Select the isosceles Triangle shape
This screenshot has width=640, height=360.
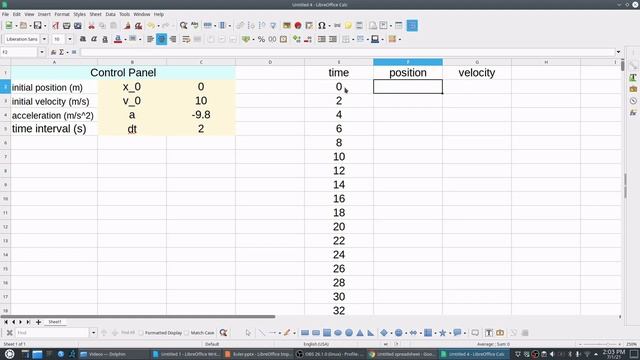pyautogui.click(x=360, y=333)
